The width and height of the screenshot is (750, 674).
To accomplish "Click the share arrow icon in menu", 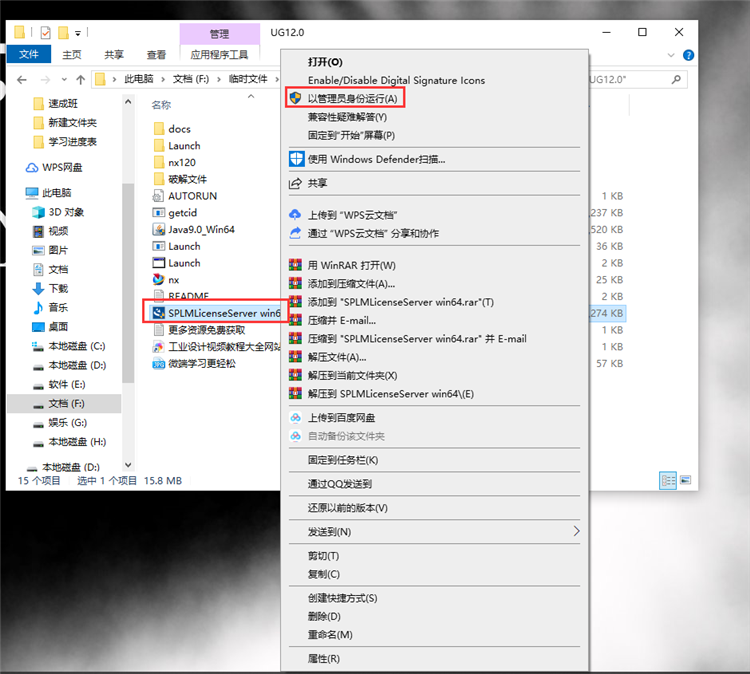I will (x=295, y=183).
